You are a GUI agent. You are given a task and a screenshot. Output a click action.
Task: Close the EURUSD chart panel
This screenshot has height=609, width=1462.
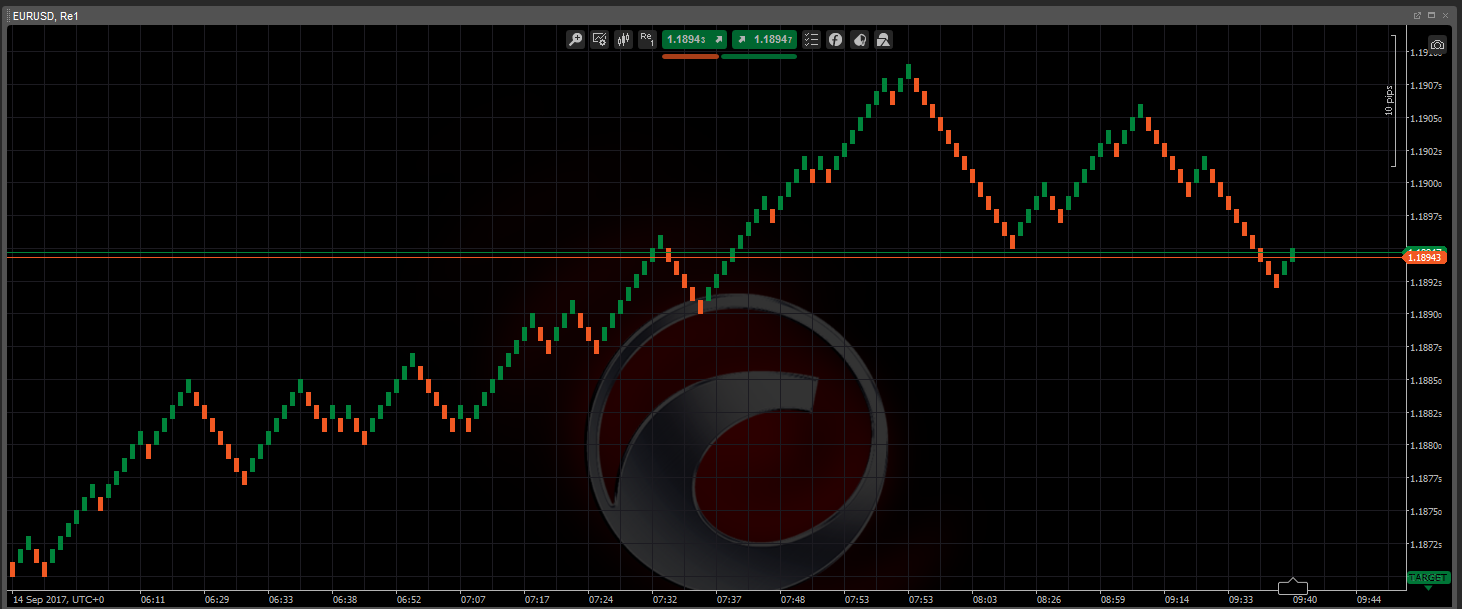pyautogui.click(x=1446, y=15)
